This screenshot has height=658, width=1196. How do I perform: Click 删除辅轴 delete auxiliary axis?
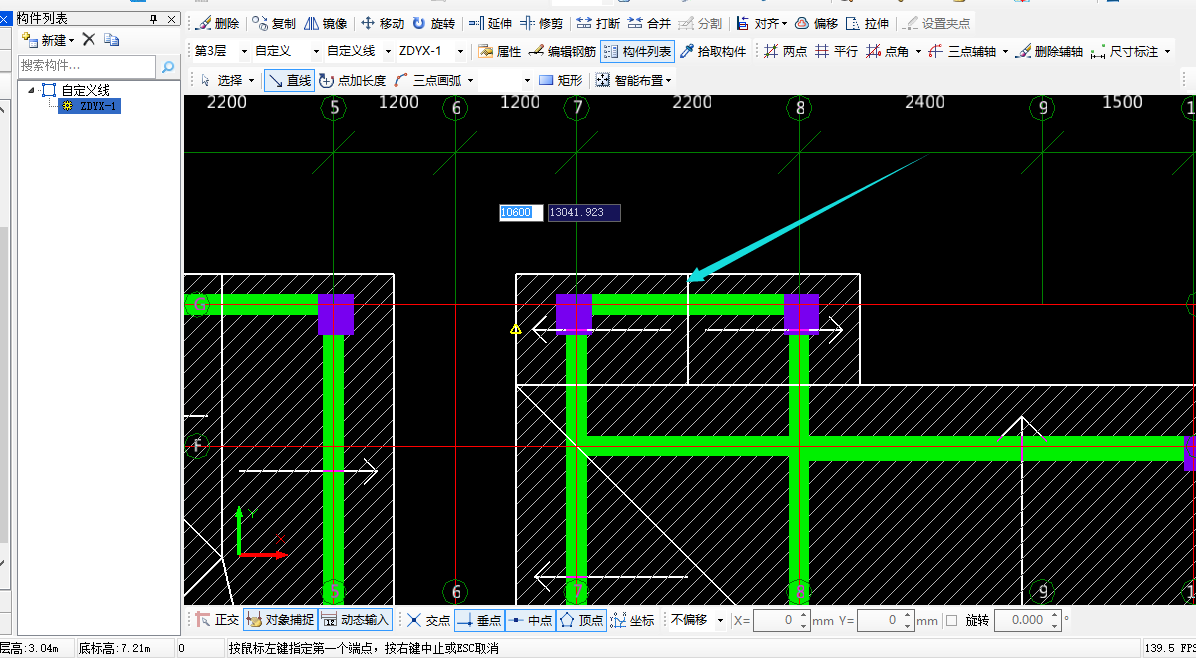point(1050,51)
